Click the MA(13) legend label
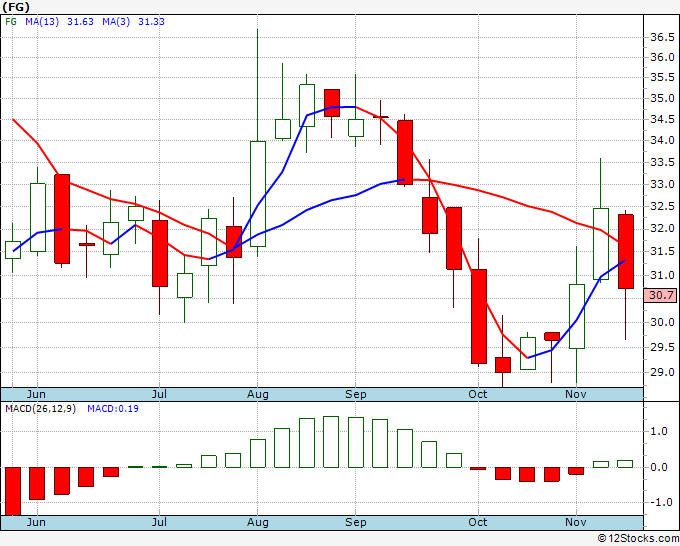Viewport: 680px width, 546px height. pos(42,22)
